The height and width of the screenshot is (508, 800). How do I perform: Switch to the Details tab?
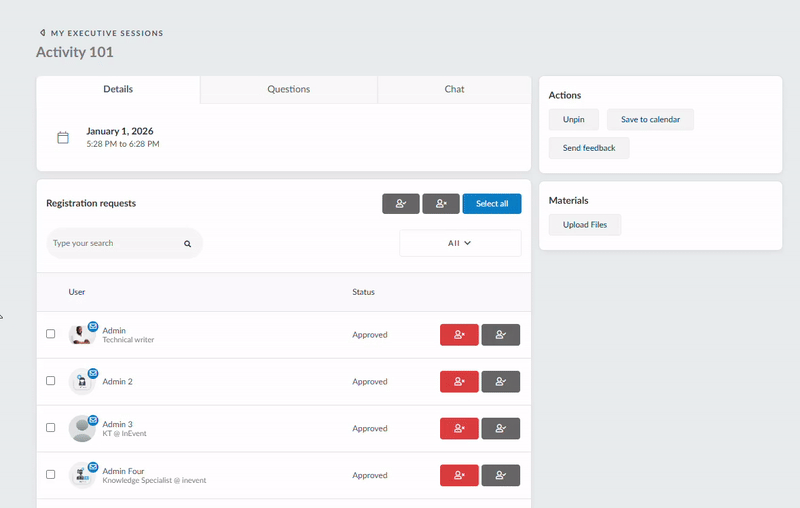pyautogui.click(x=118, y=89)
